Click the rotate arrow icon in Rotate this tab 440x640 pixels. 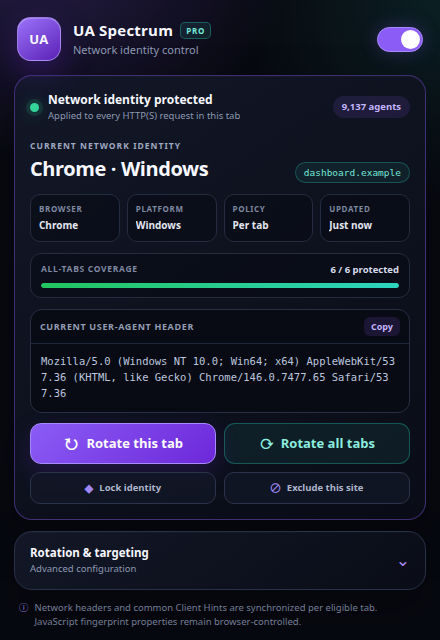[x=71, y=444]
